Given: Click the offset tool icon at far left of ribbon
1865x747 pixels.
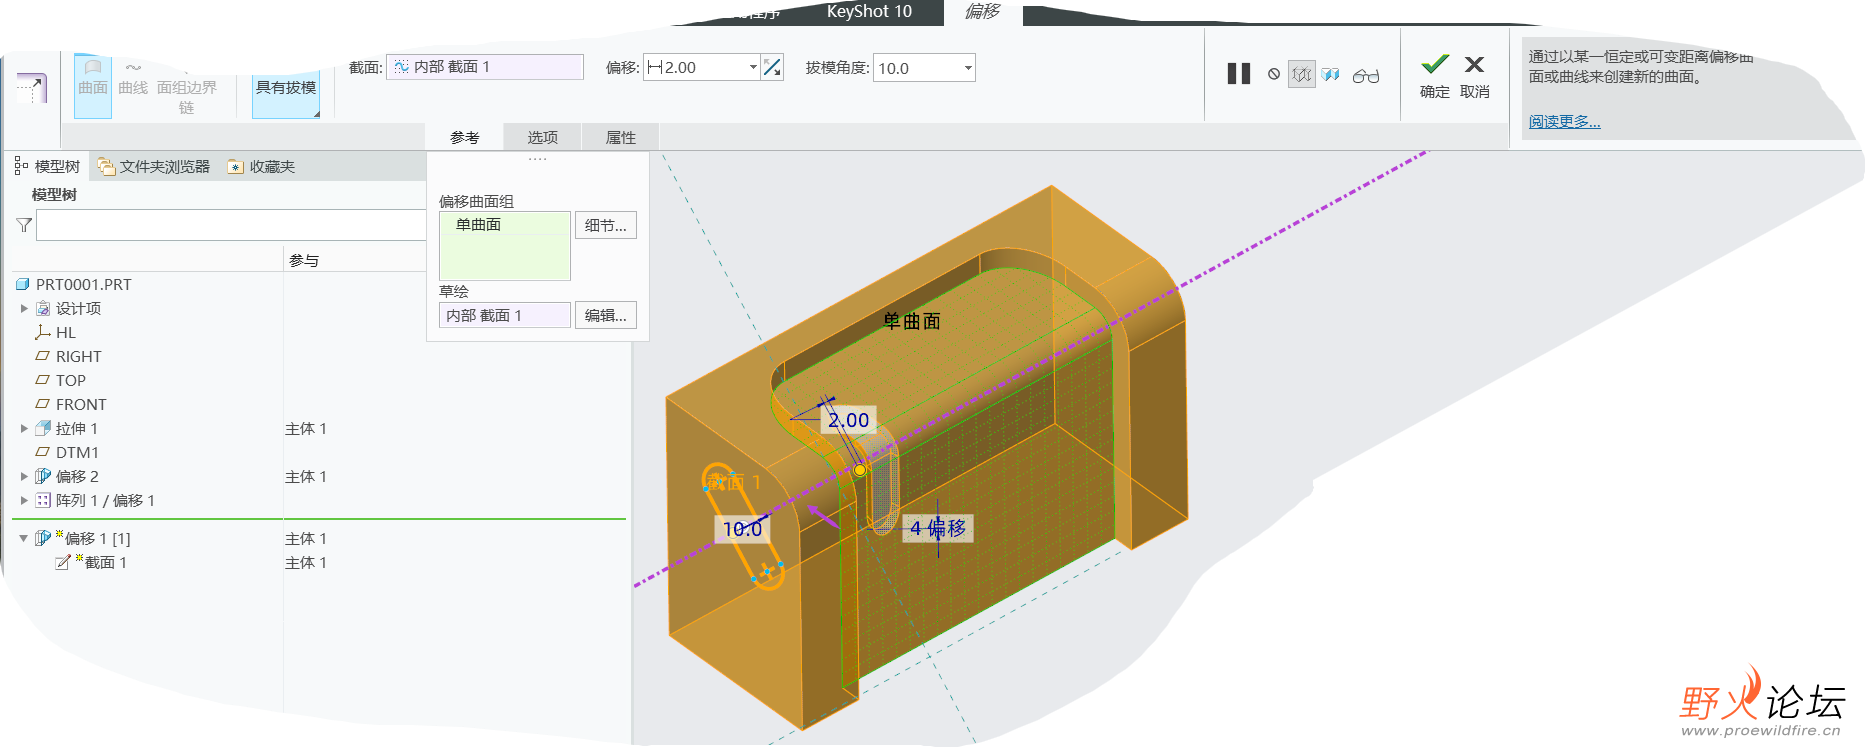Looking at the screenshot, I should tap(32, 87).
